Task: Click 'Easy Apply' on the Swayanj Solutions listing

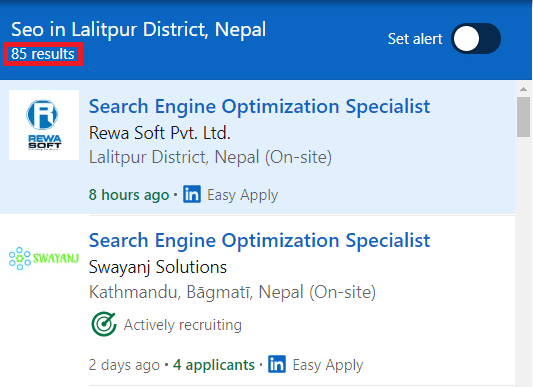Action: (328, 365)
